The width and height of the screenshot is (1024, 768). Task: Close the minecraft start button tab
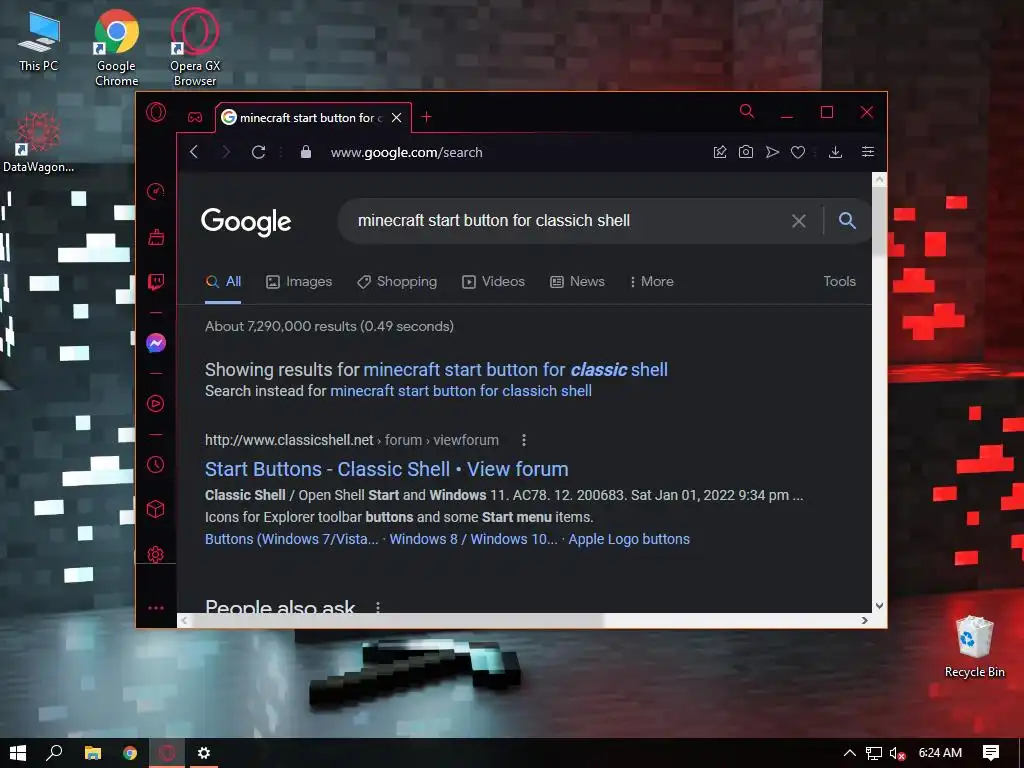[x=396, y=118]
